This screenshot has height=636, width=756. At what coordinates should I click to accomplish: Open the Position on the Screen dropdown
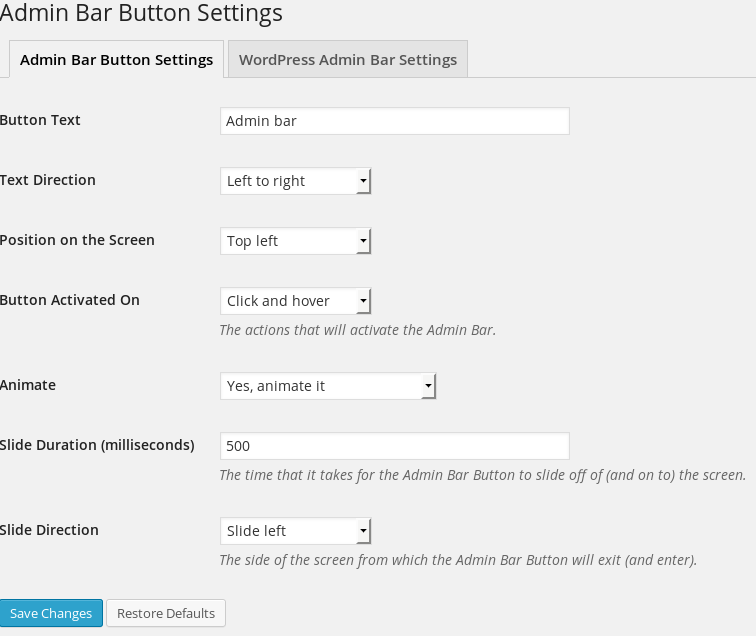[296, 241]
